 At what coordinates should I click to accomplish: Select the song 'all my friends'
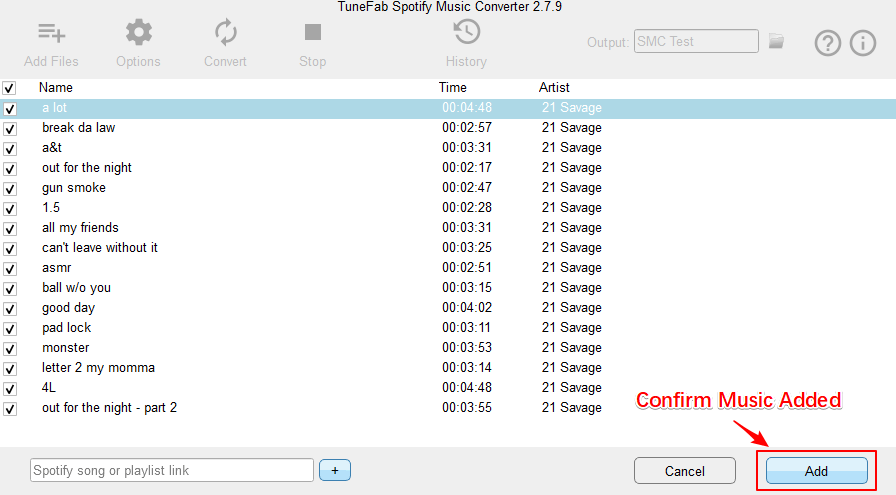[80, 227]
